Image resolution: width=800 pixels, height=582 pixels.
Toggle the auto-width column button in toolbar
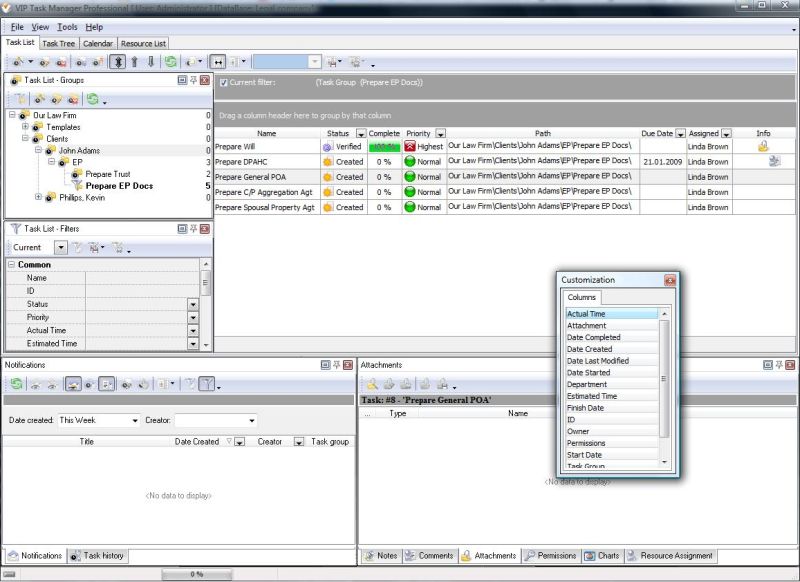[x=217, y=62]
